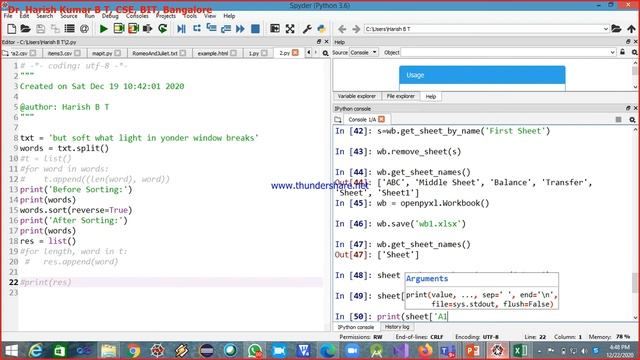
Task: Interrupt kernel with console stop square
Action: 618,119
